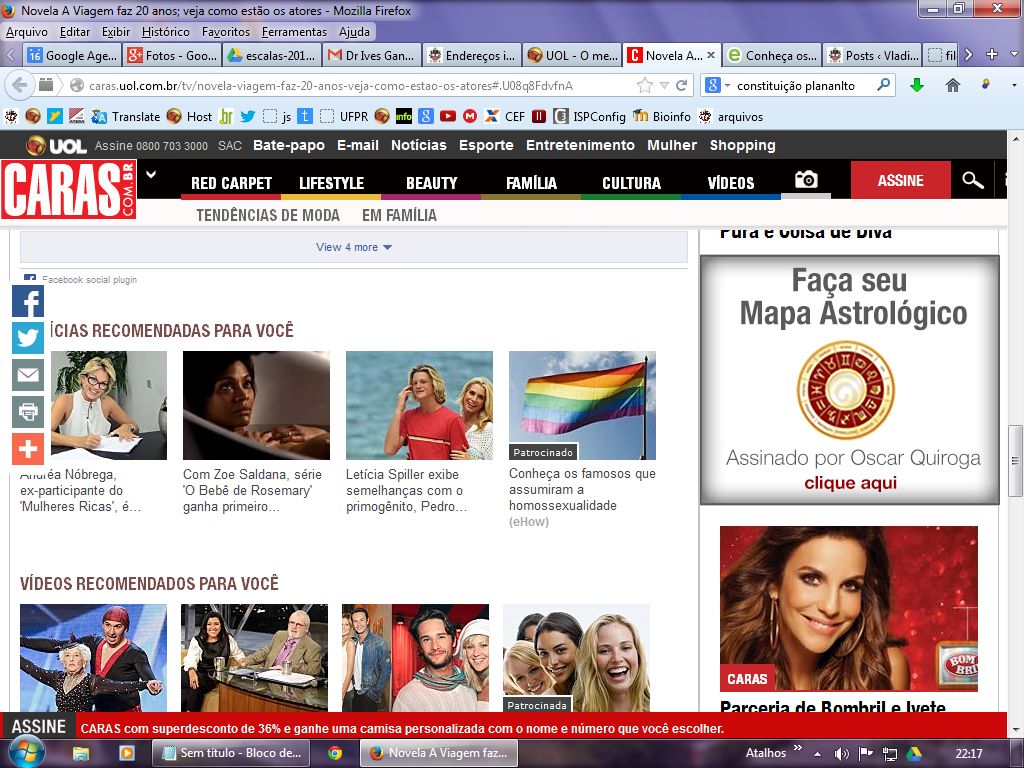Expand the View 4 more comments dropdown
This screenshot has height=768, width=1024.
click(353, 247)
